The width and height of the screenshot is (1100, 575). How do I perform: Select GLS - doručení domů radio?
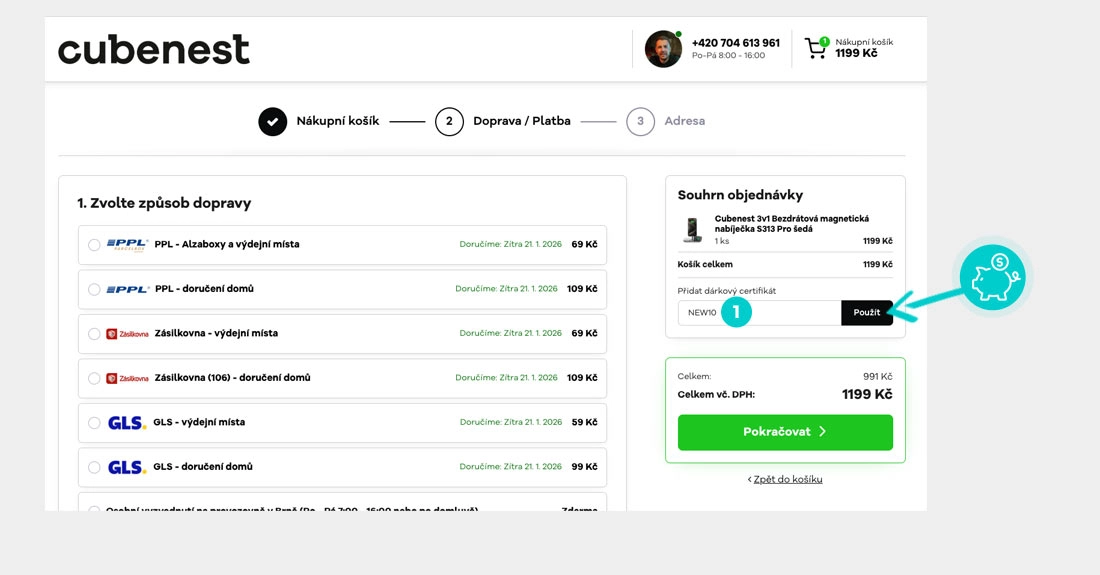click(x=94, y=467)
